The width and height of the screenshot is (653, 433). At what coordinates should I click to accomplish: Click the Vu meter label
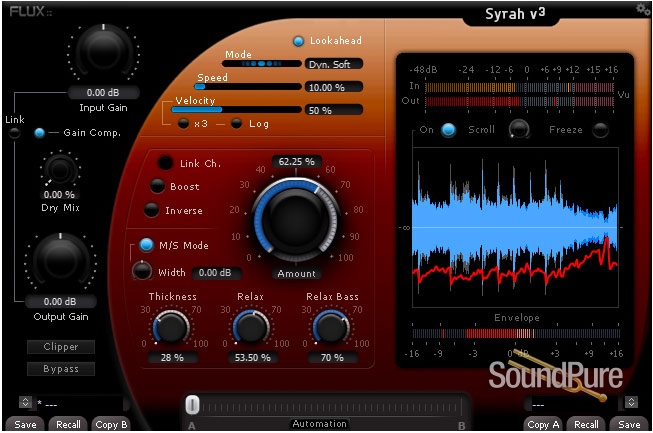tap(623, 95)
